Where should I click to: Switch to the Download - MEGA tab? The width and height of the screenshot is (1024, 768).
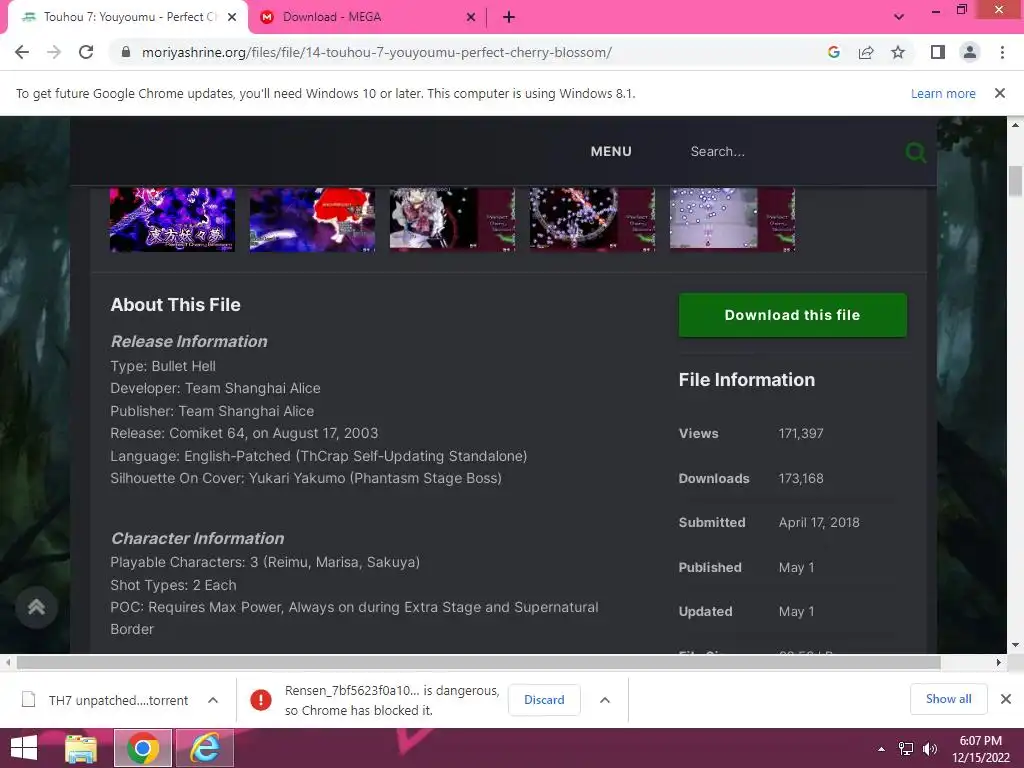click(366, 17)
